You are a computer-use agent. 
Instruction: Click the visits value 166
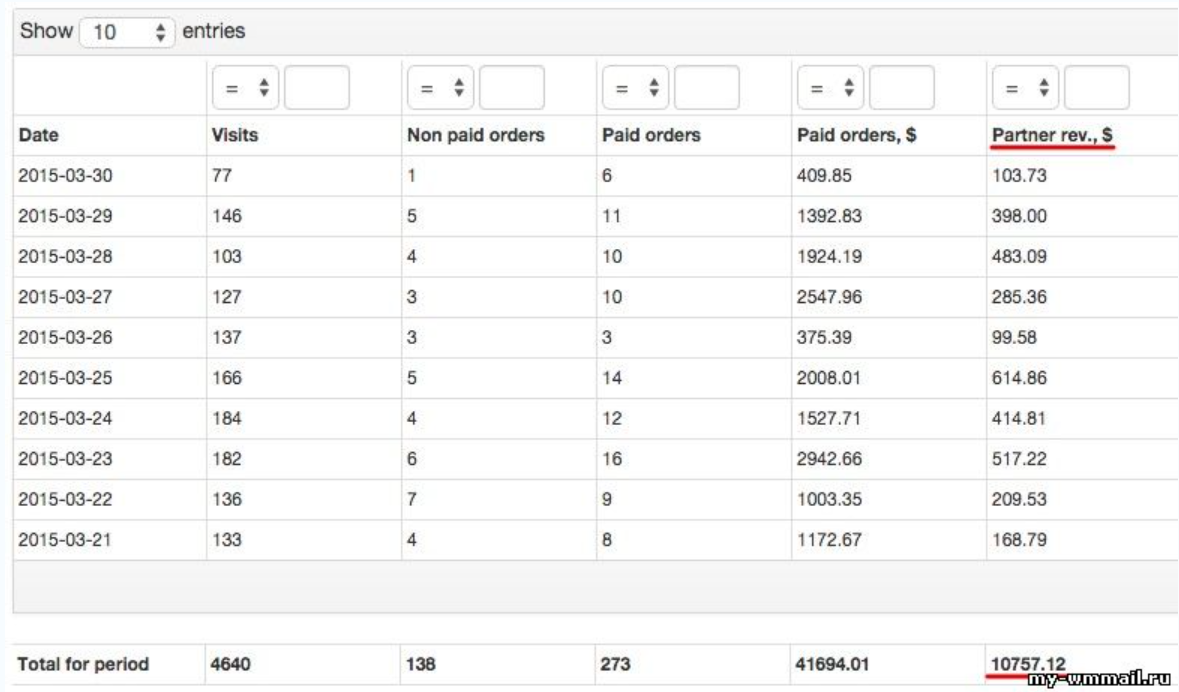point(226,378)
